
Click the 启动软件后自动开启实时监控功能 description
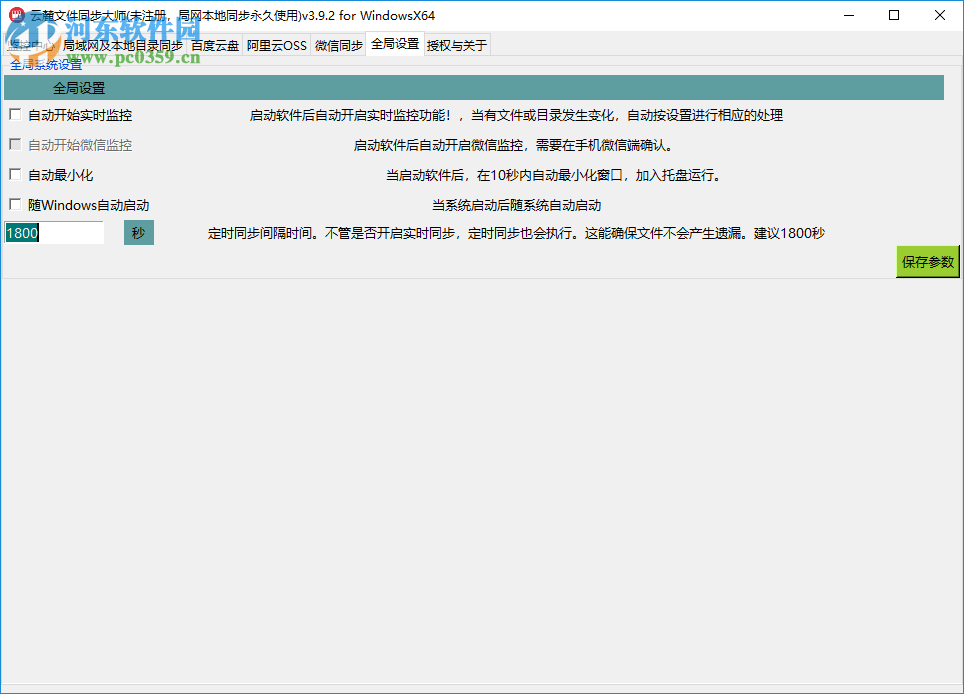point(516,115)
